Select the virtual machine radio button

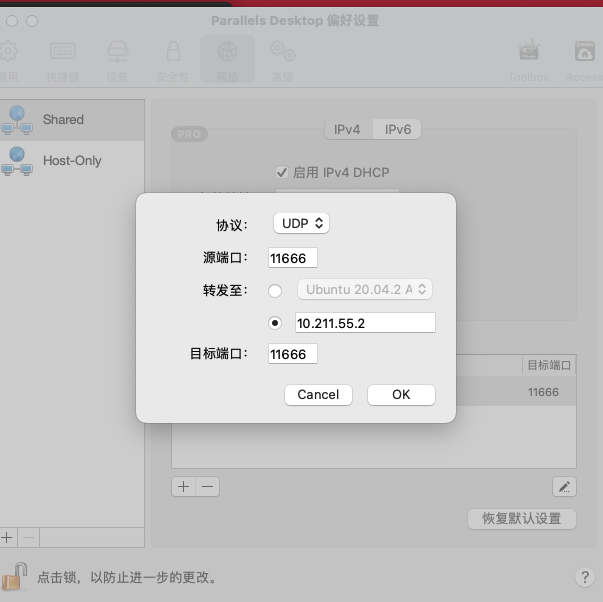[275, 290]
